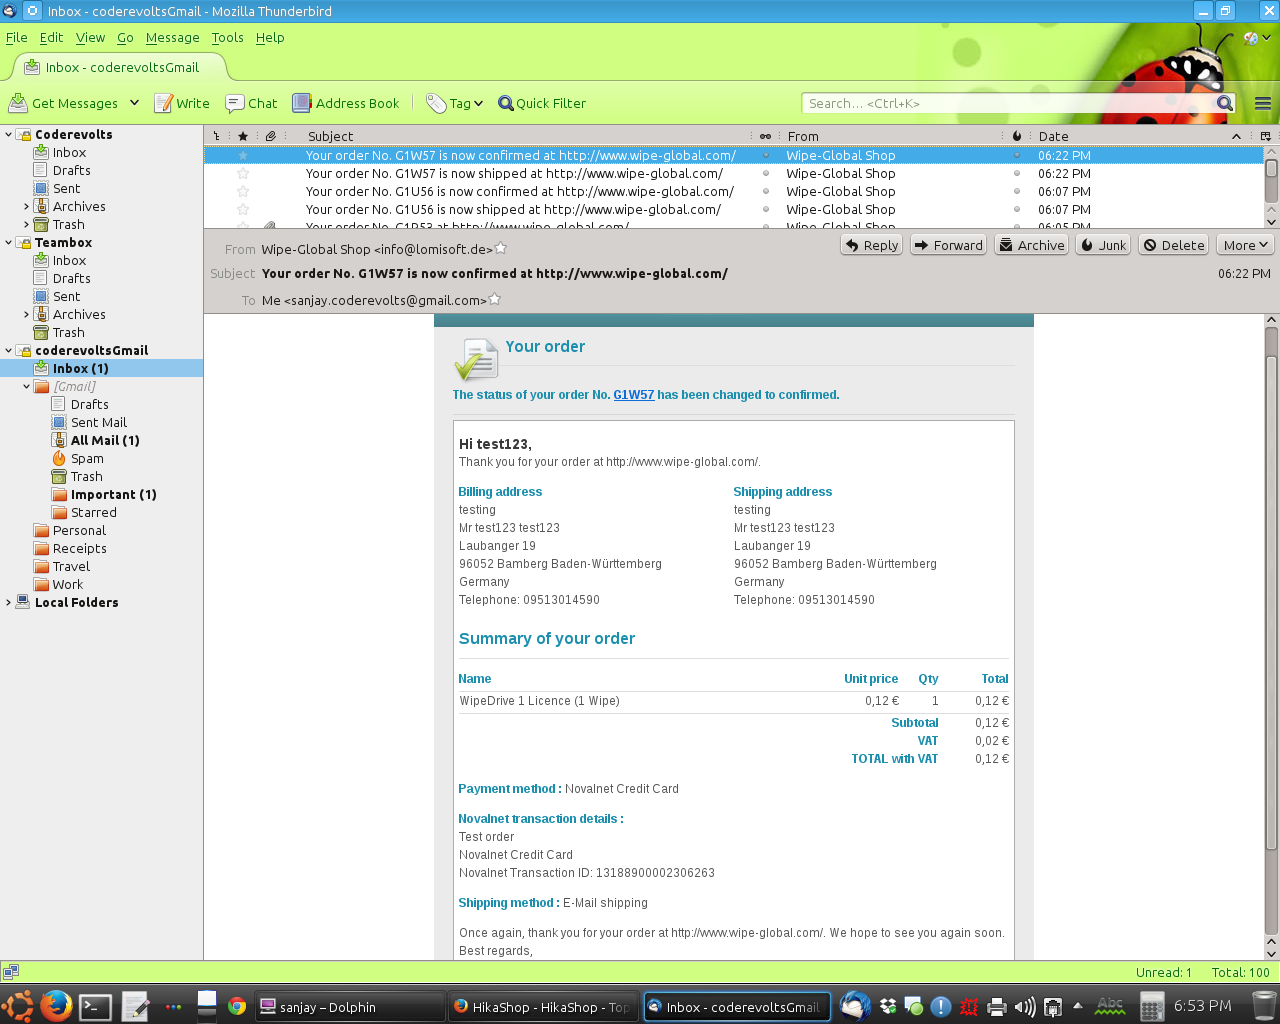This screenshot has width=1280, height=1024.
Task: Launch Chrome from the taskbar
Action: (237, 1006)
